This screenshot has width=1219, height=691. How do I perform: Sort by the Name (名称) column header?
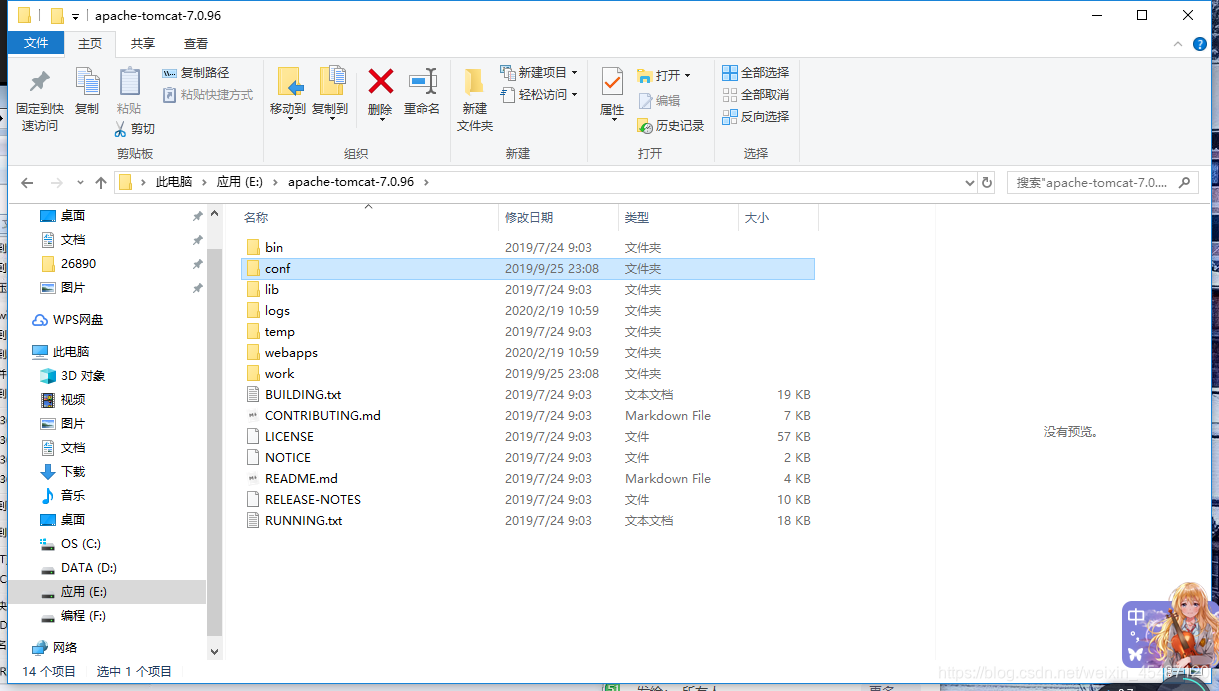(x=368, y=217)
